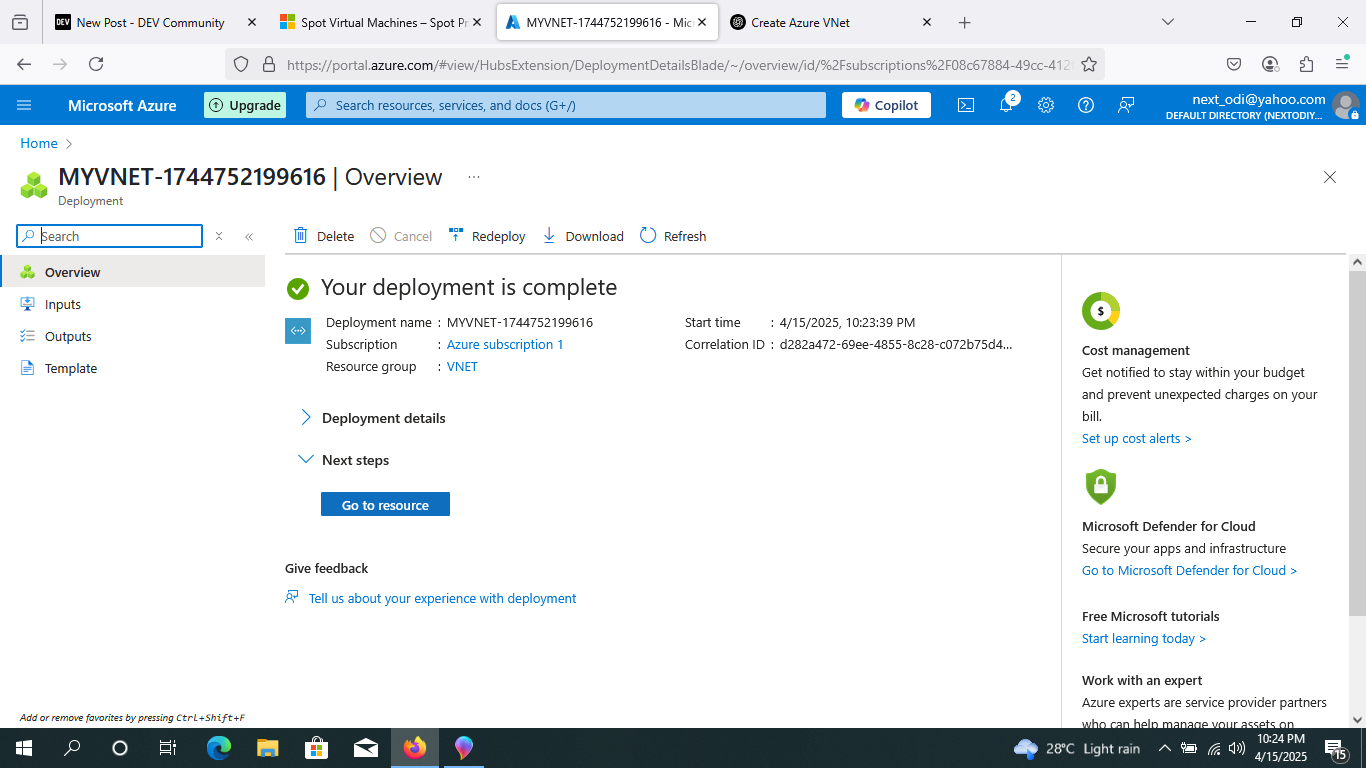Click the Refresh toolbar icon
The width and height of the screenshot is (1366, 768).
pyautogui.click(x=648, y=235)
